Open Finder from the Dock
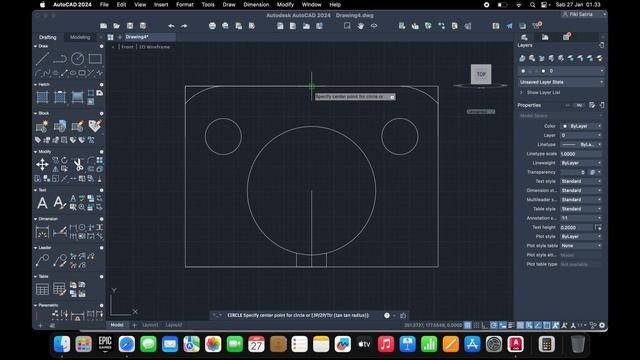This screenshot has width=640, height=360. (x=62, y=344)
